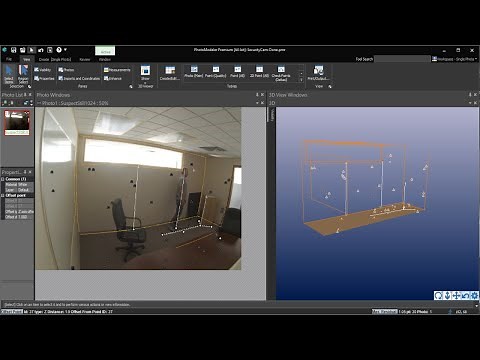Open the Enhance pane
The width and height of the screenshot is (480, 360).
[x=113, y=78]
